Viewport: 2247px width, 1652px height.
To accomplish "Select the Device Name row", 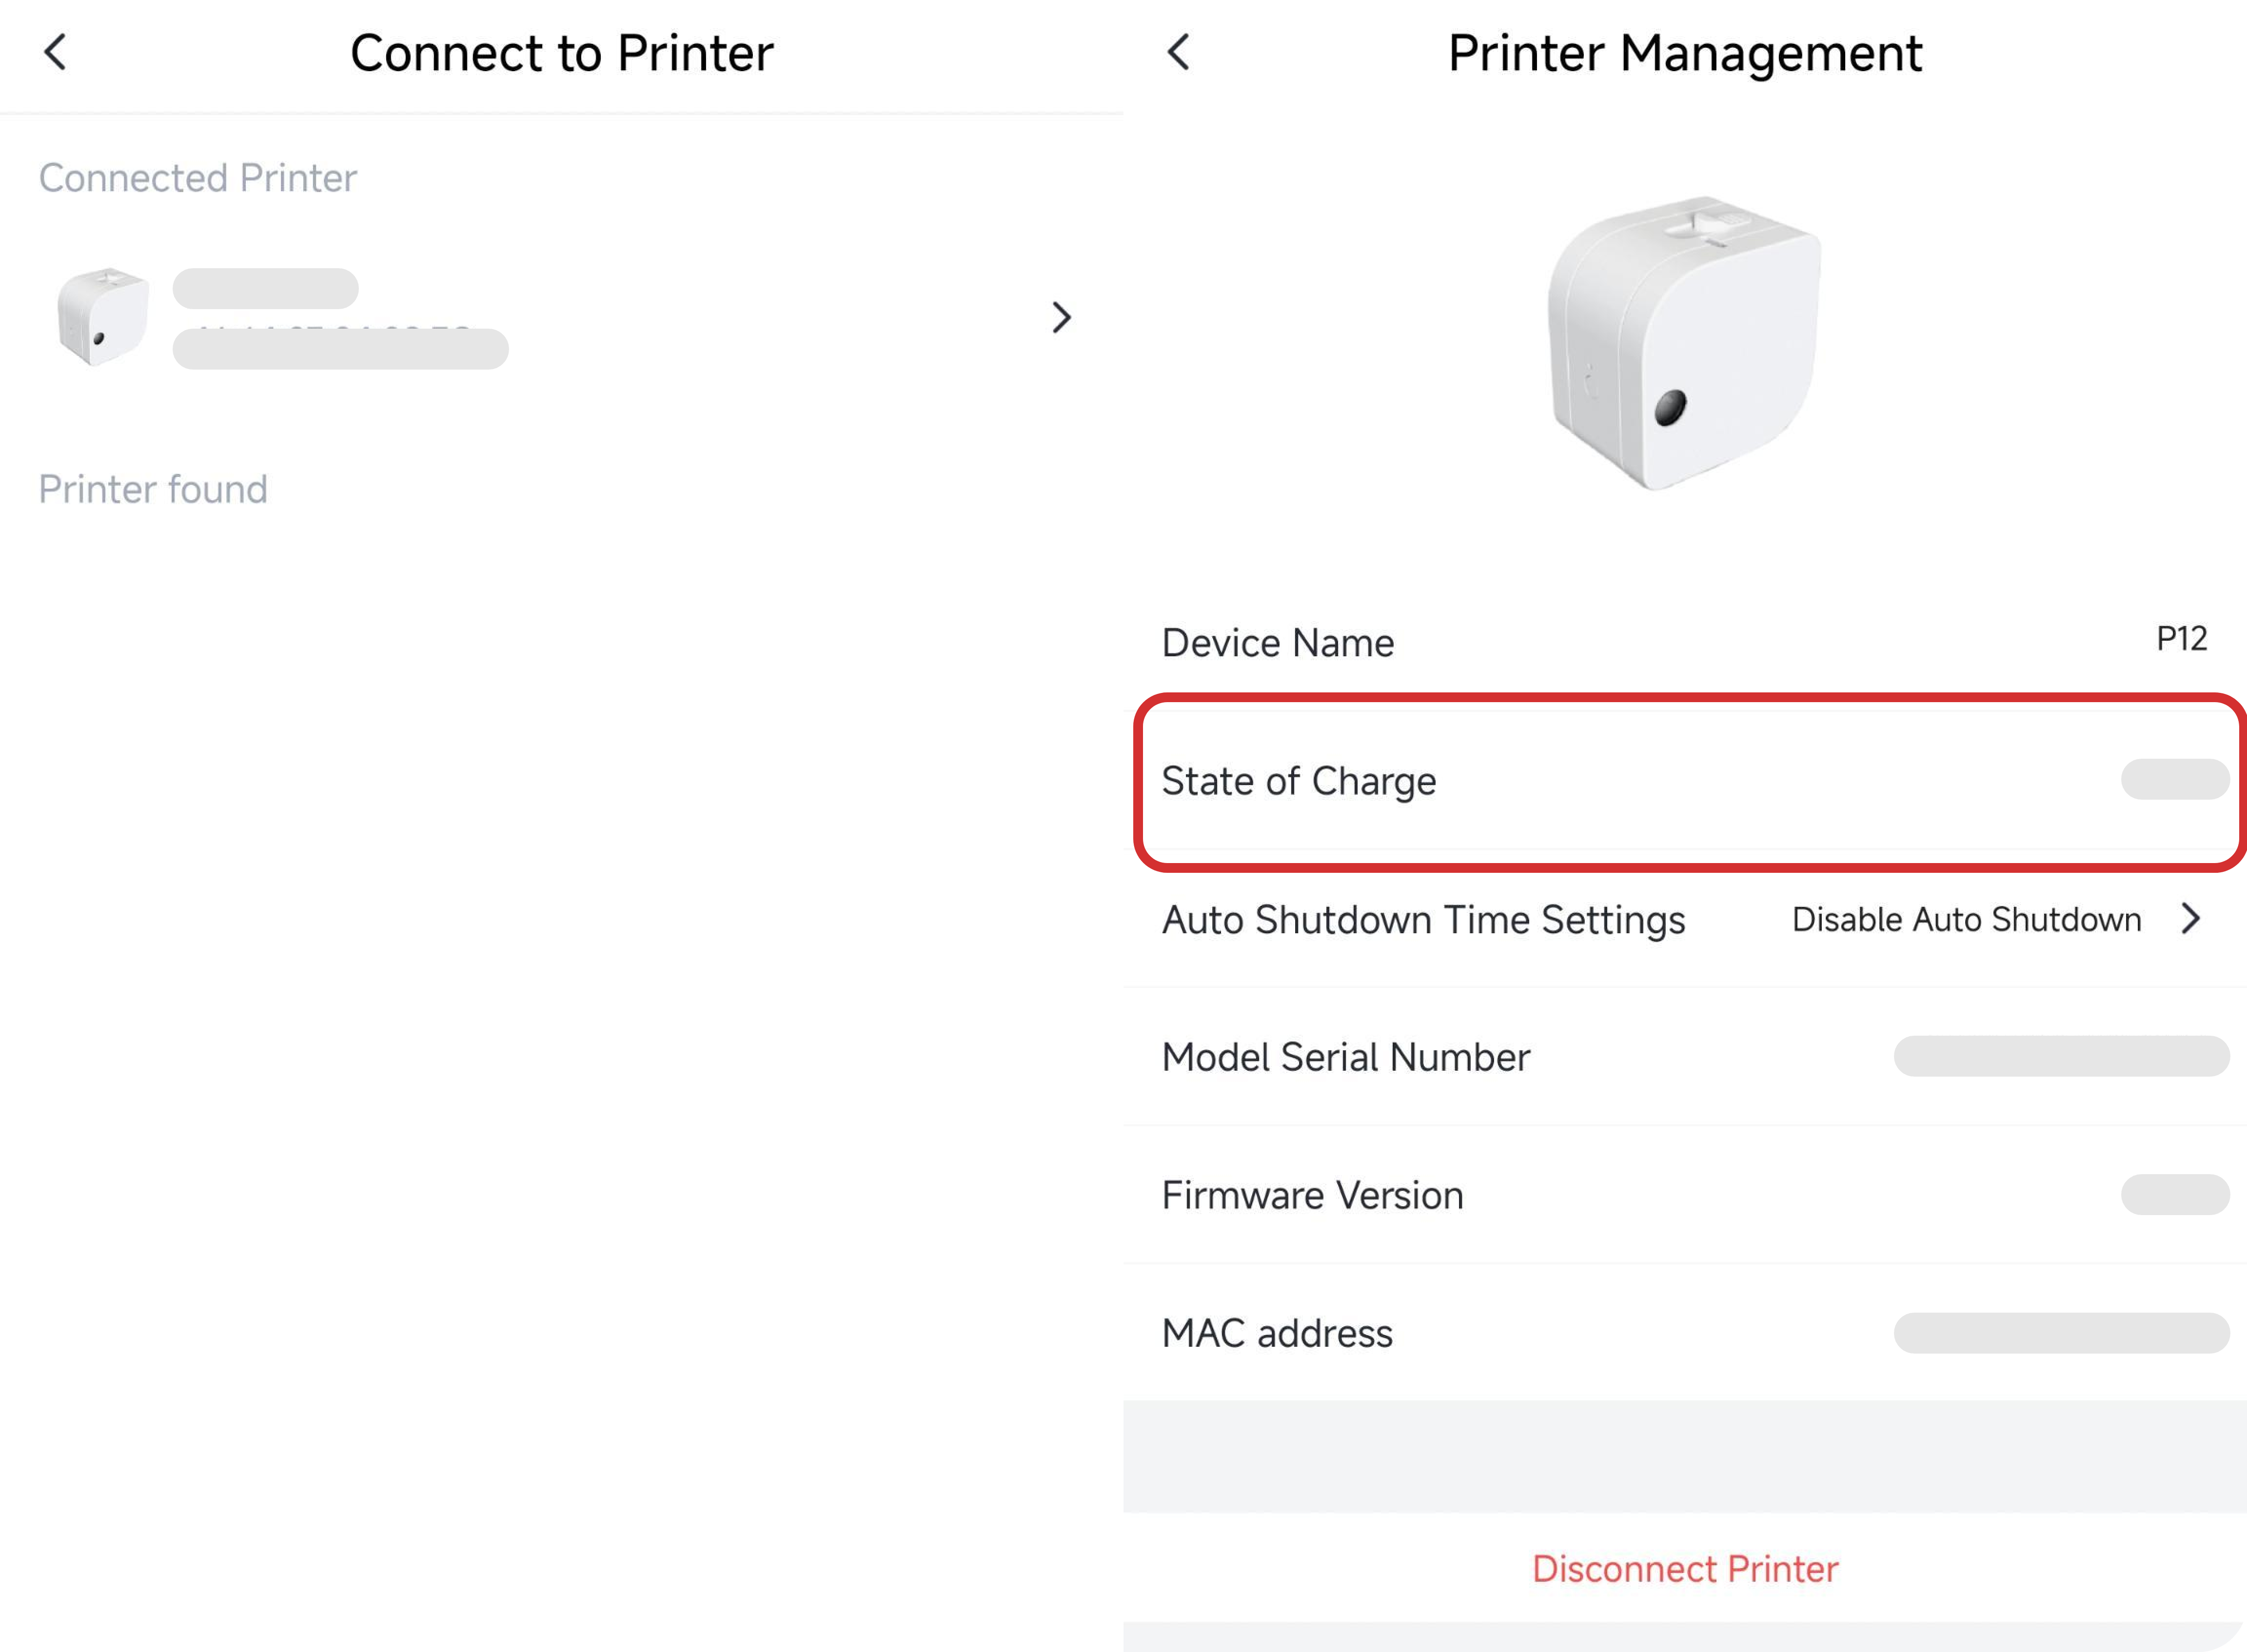I will pyautogui.click(x=1278, y=642).
